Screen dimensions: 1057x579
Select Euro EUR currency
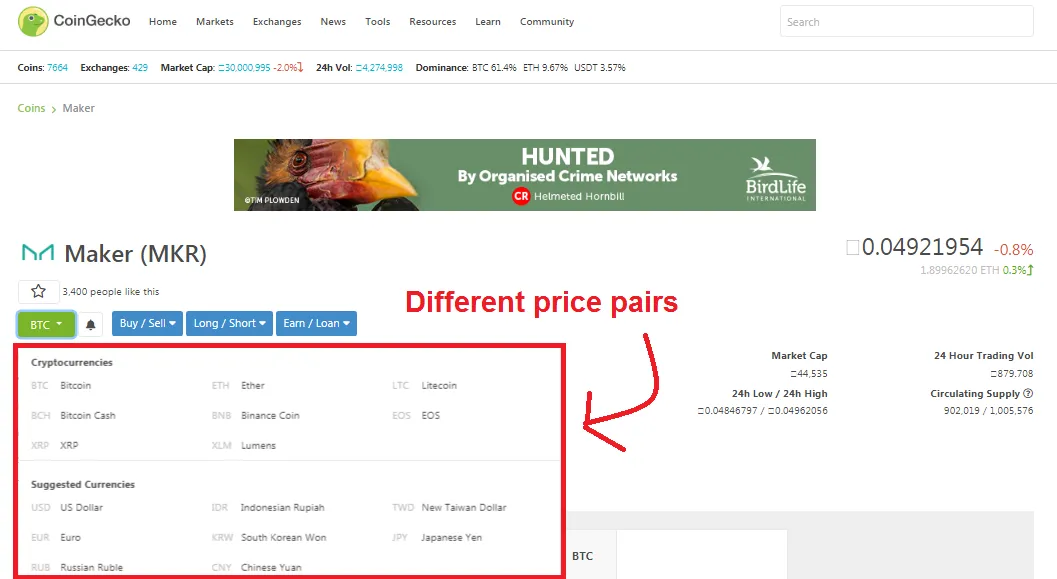pyautogui.click(x=56, y=537)
